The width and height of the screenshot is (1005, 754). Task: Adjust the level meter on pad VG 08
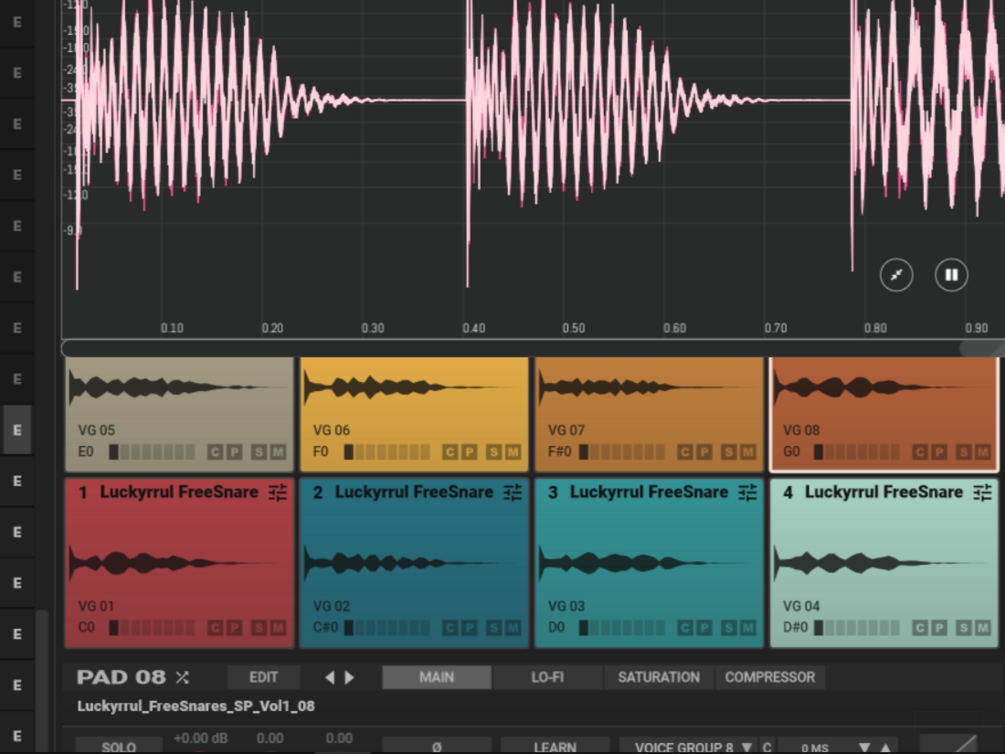pos(857,452)
